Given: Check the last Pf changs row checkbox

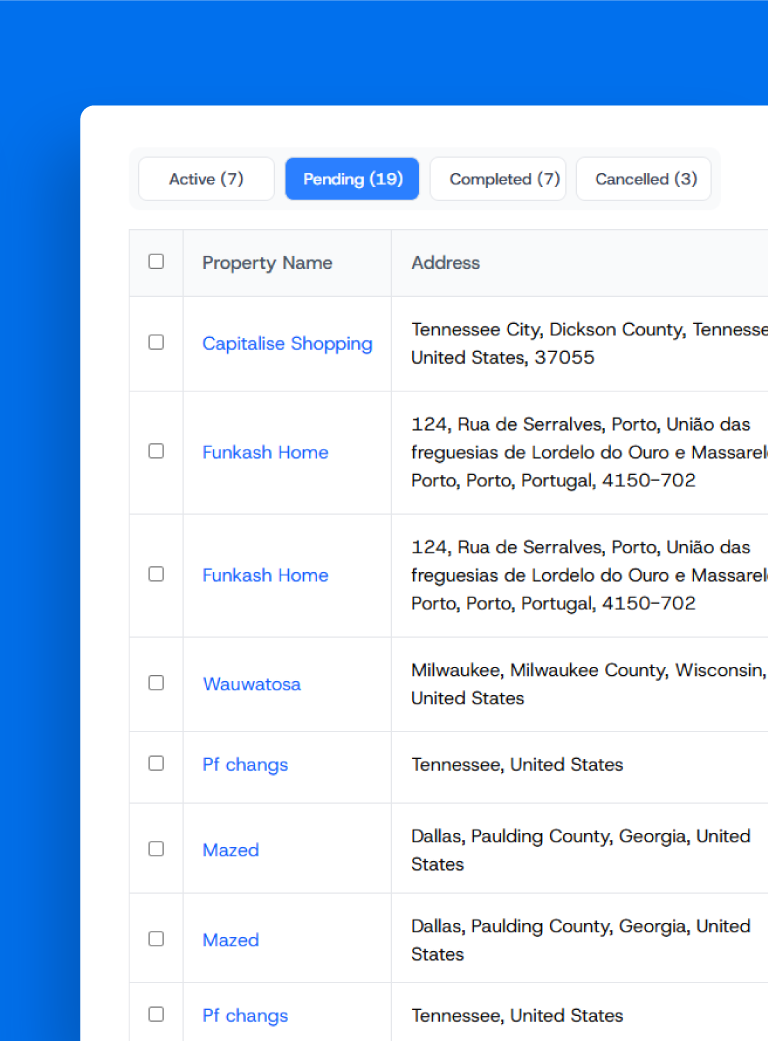Looking at the screenshot, I should pyautogui.click(x=156, y=1014).
